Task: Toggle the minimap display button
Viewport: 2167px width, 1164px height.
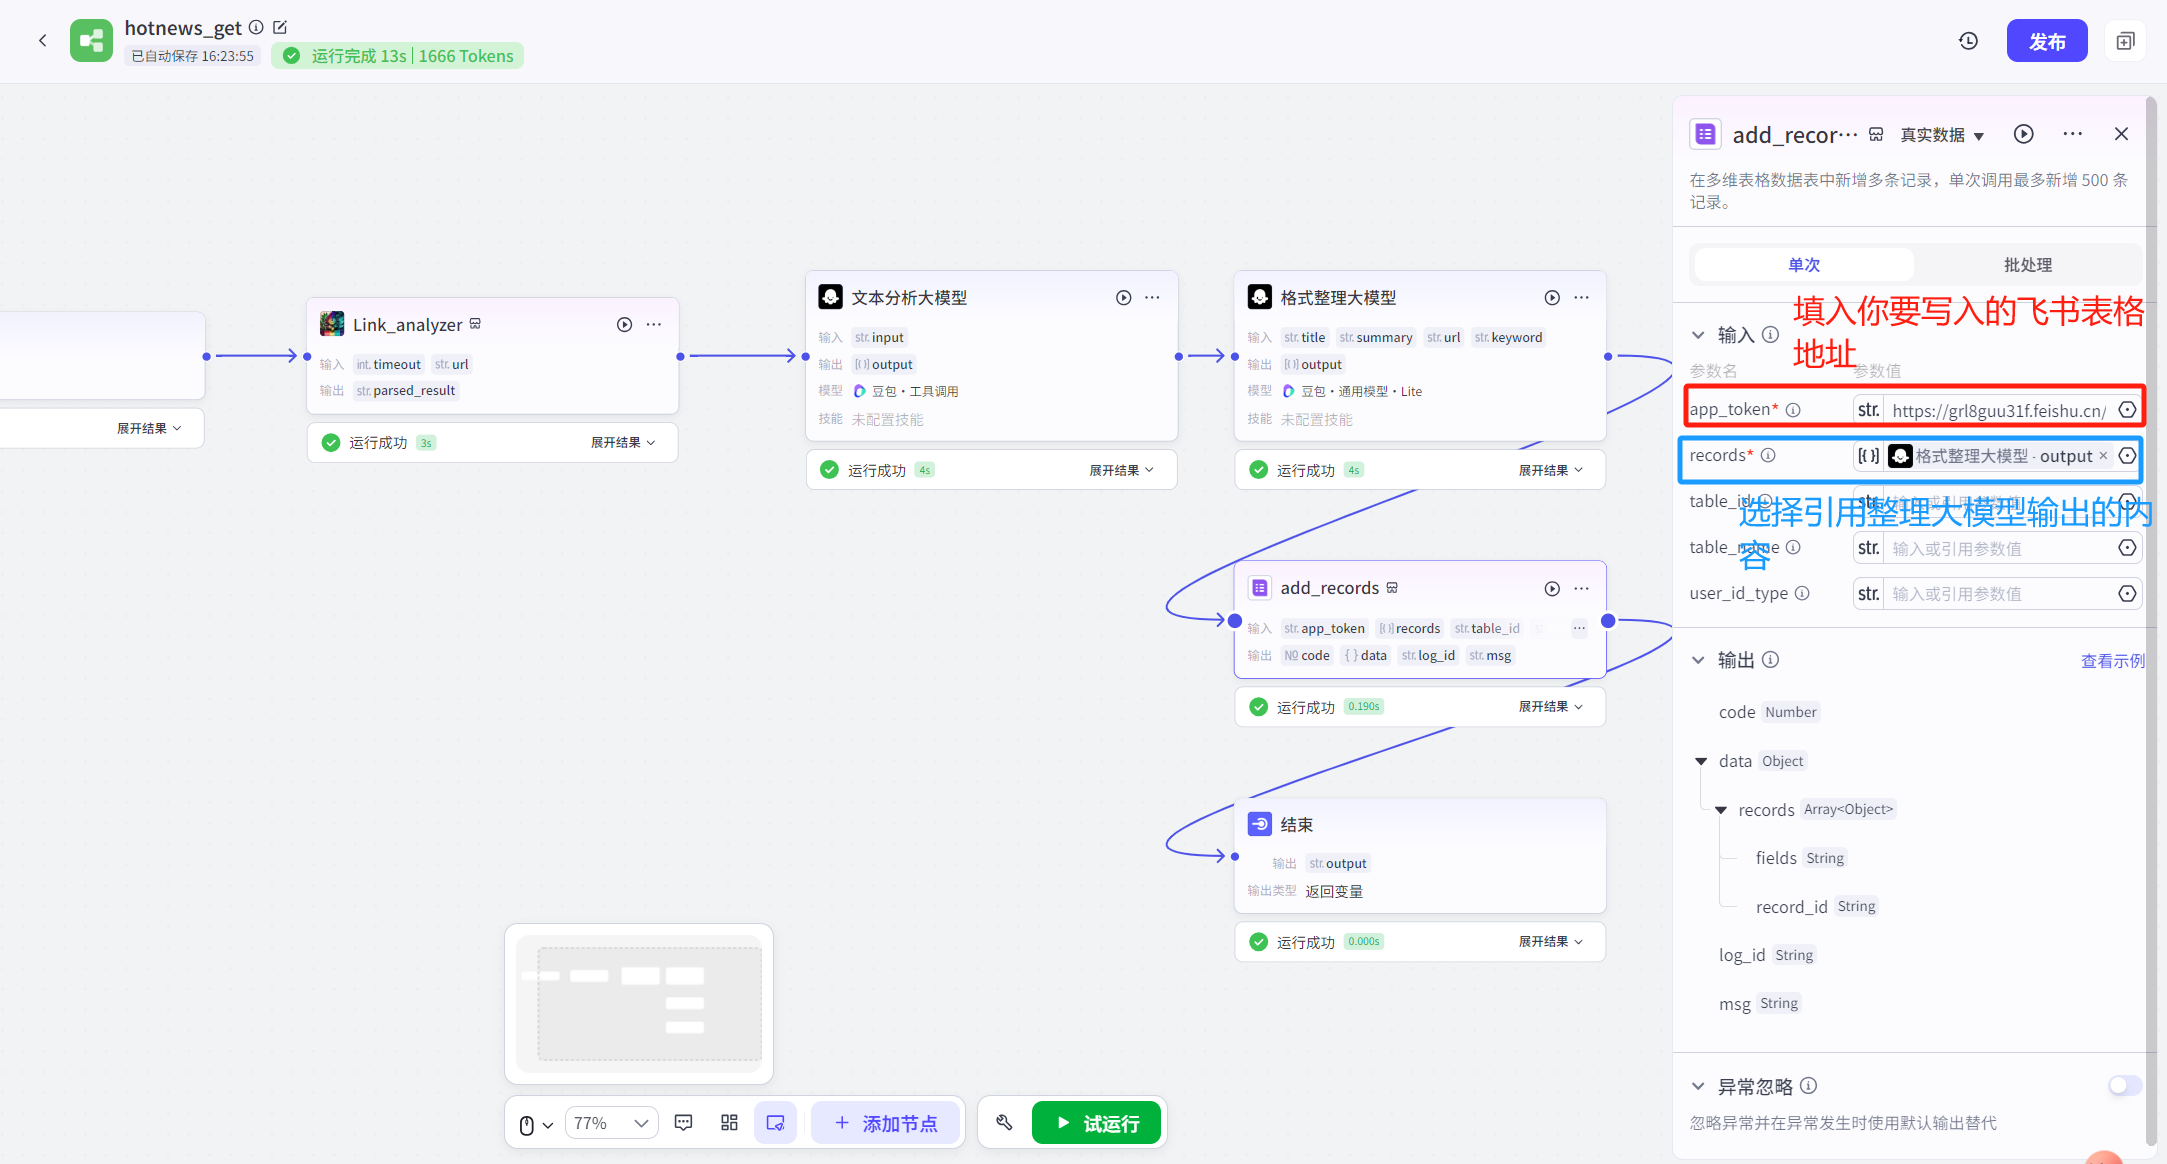Action: (775, 1122)
